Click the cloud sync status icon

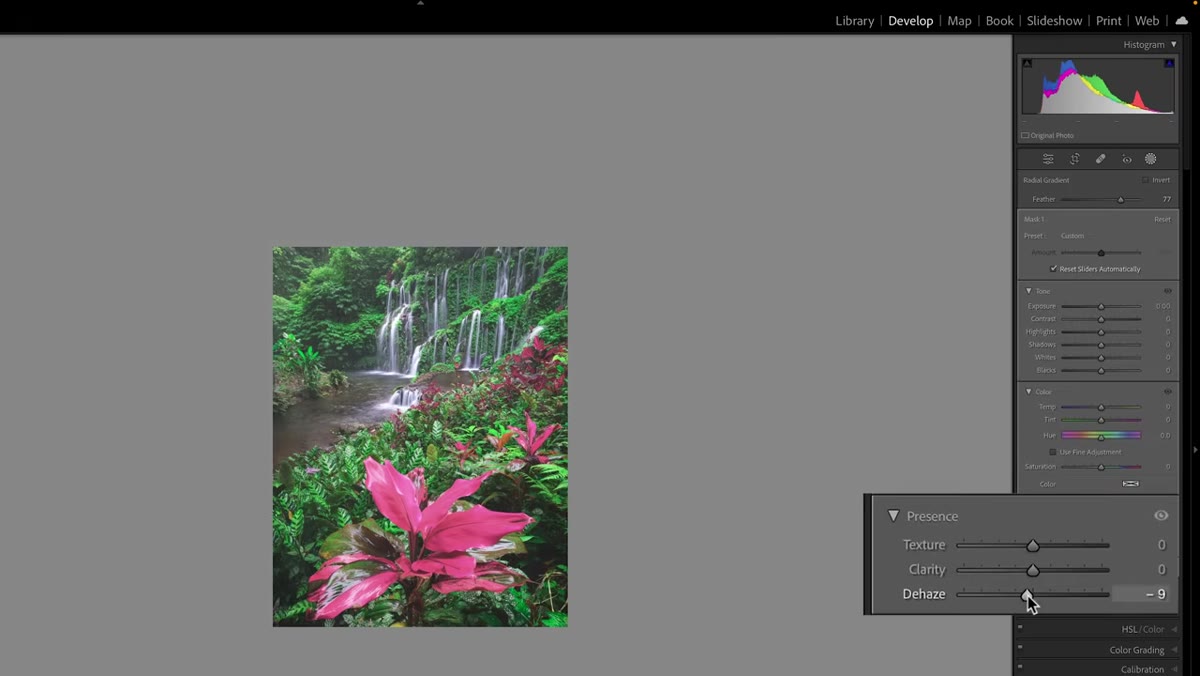tap(1181, 20)
